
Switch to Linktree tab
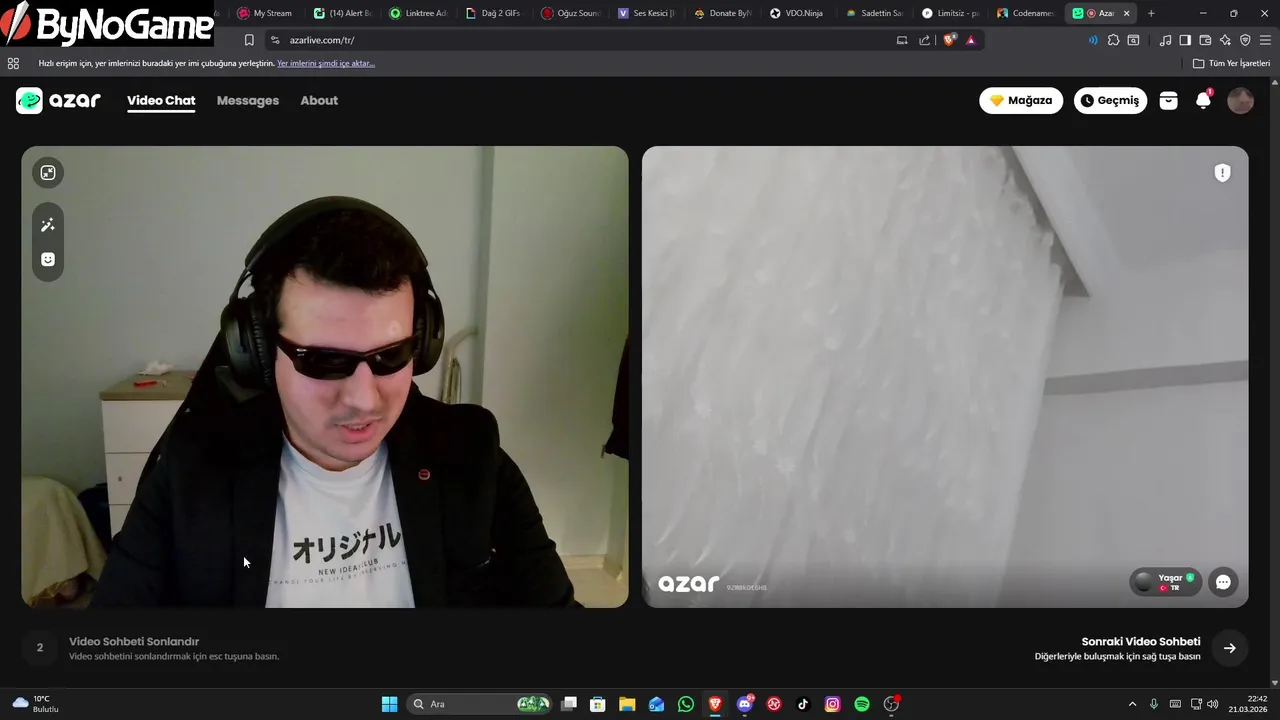(x=418, y=13)
